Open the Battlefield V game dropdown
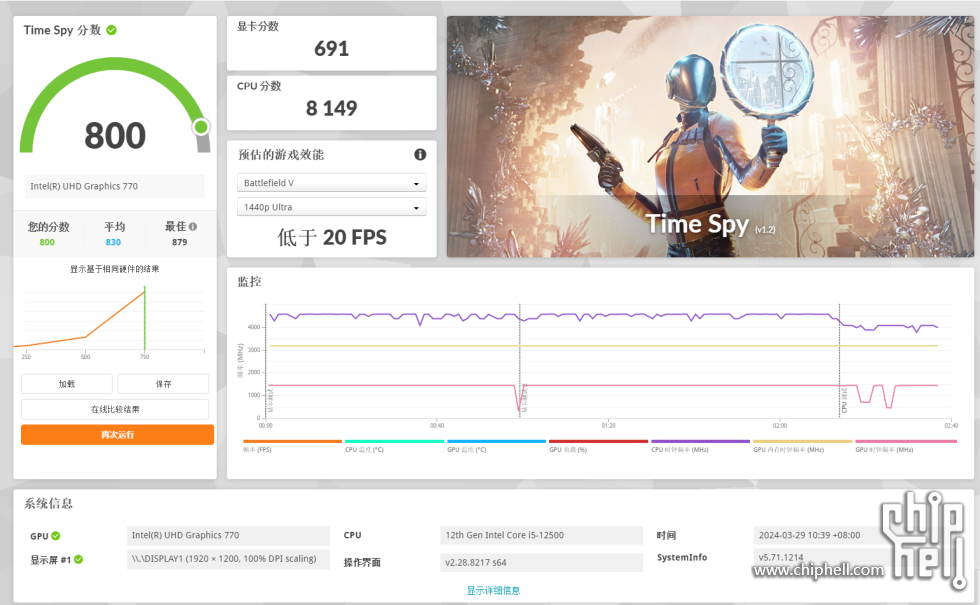 point(331,183)
